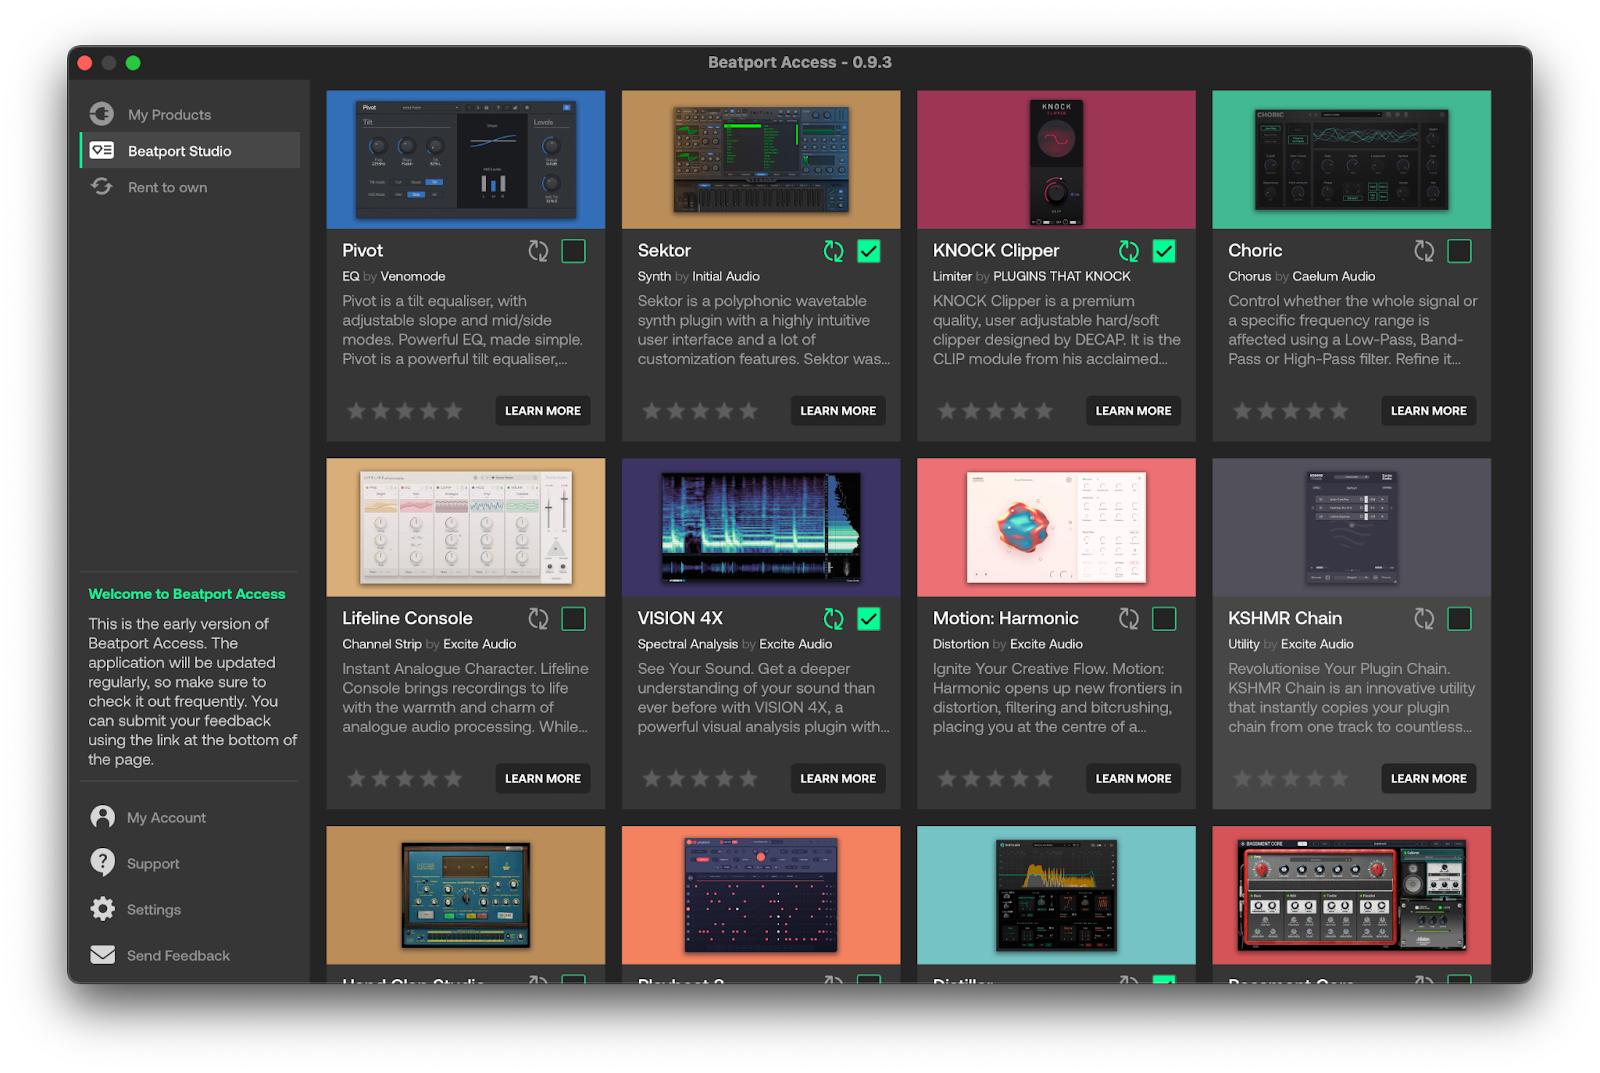
Task: Check the Lifeline Console checkbox
Action: (574, 618)
